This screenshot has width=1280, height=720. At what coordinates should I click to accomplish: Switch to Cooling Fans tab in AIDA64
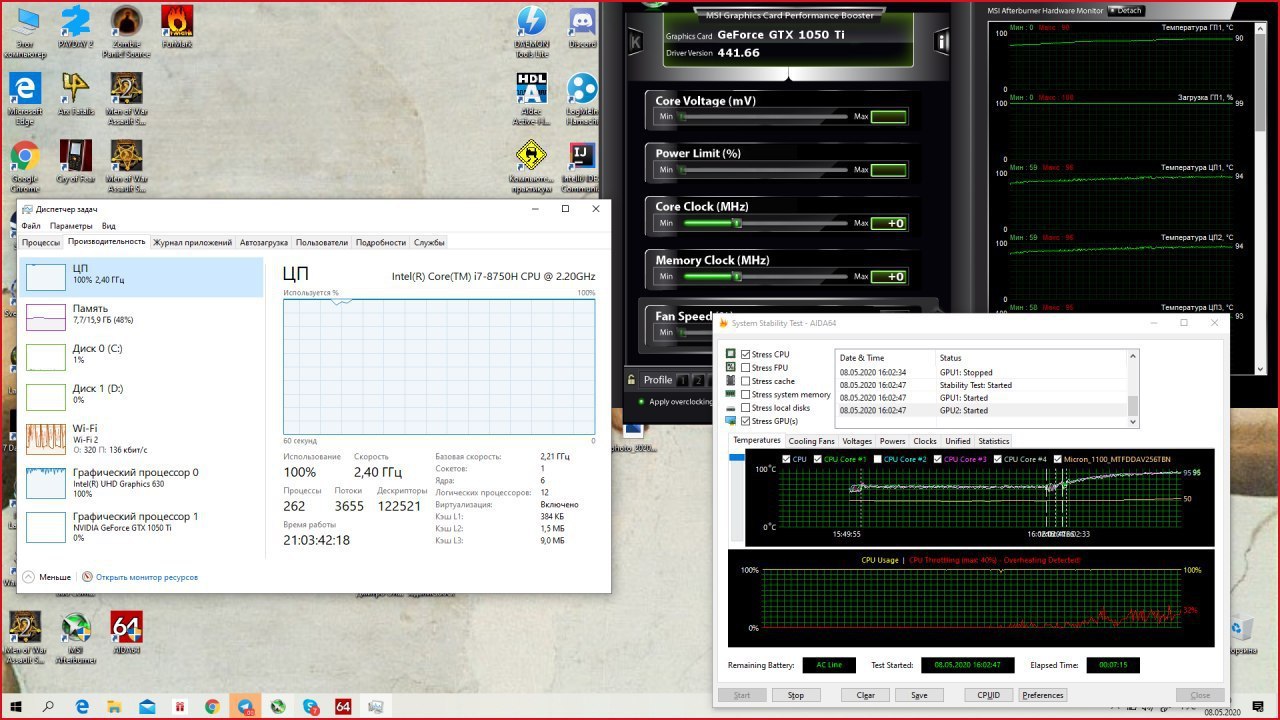[811, 441]
